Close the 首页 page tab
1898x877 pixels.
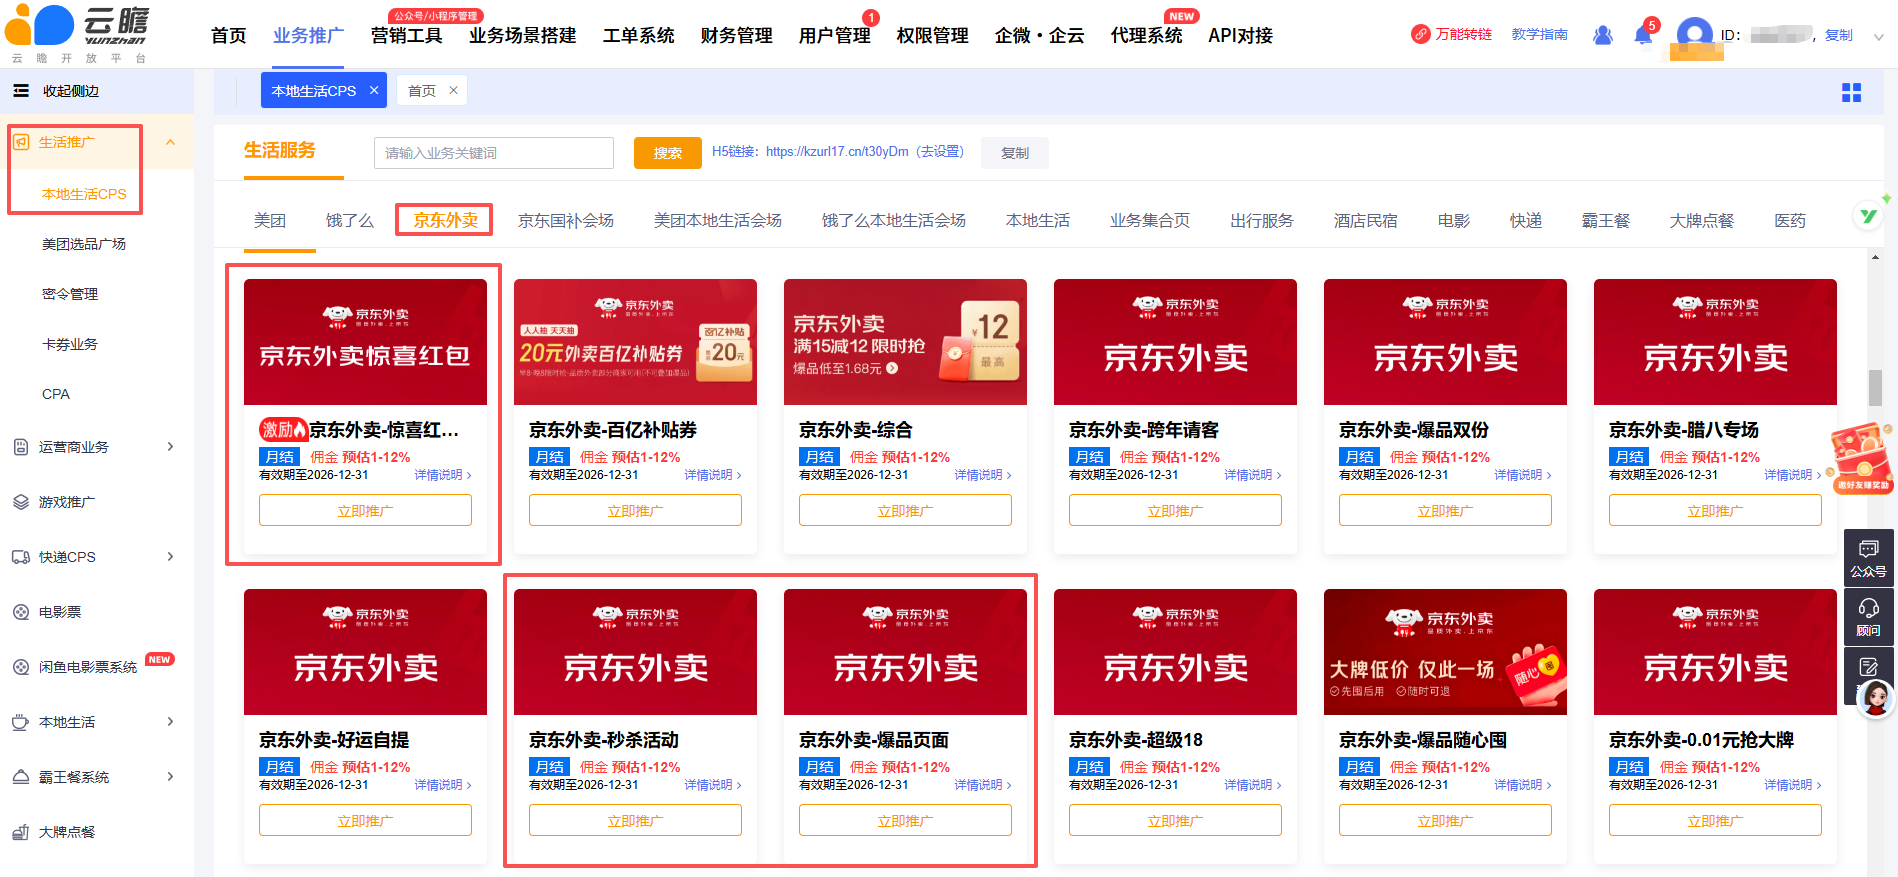(453, 90)
